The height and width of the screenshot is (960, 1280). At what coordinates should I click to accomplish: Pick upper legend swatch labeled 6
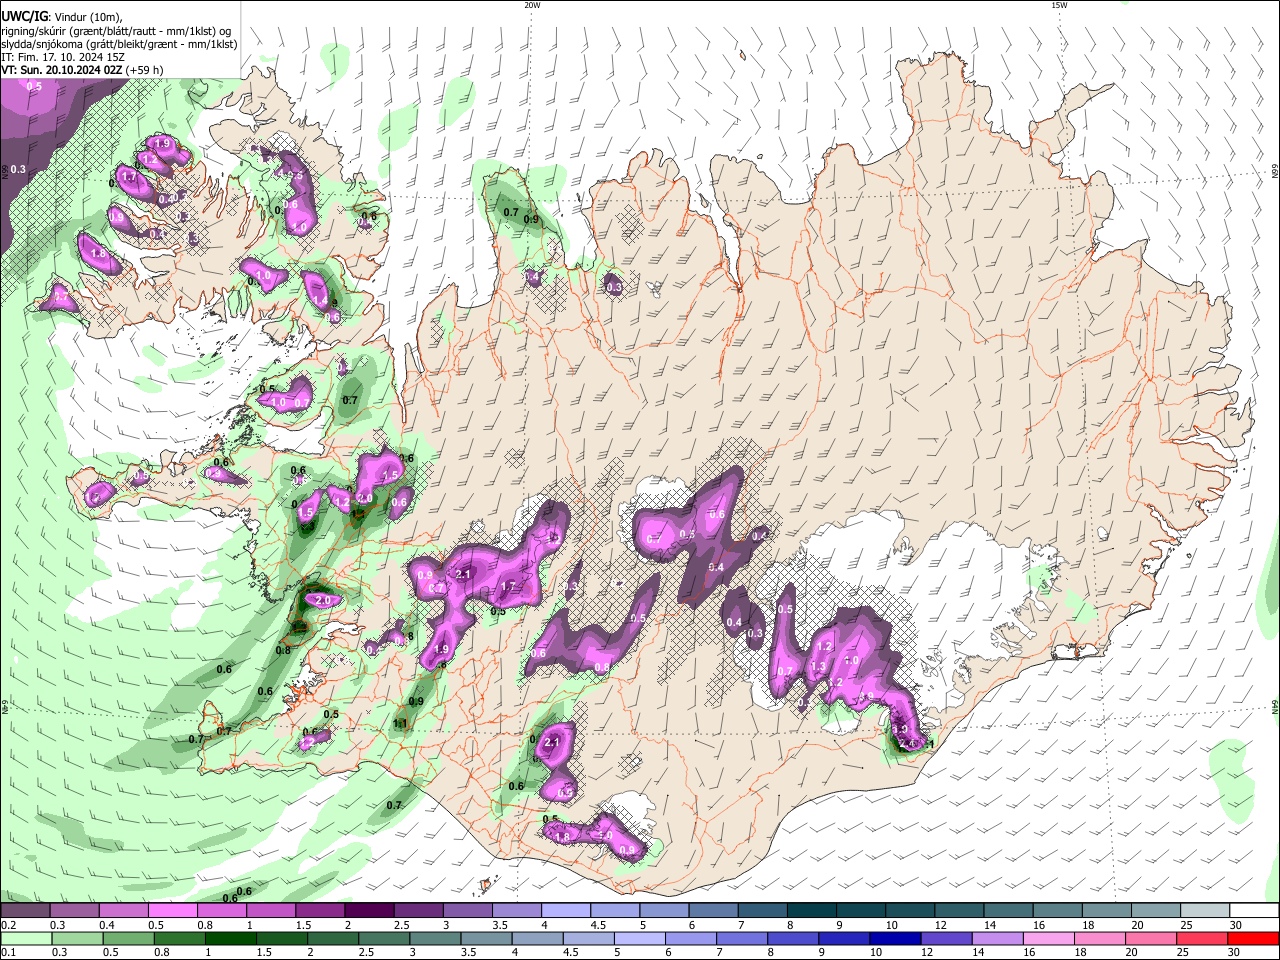[x=713, y=911]
